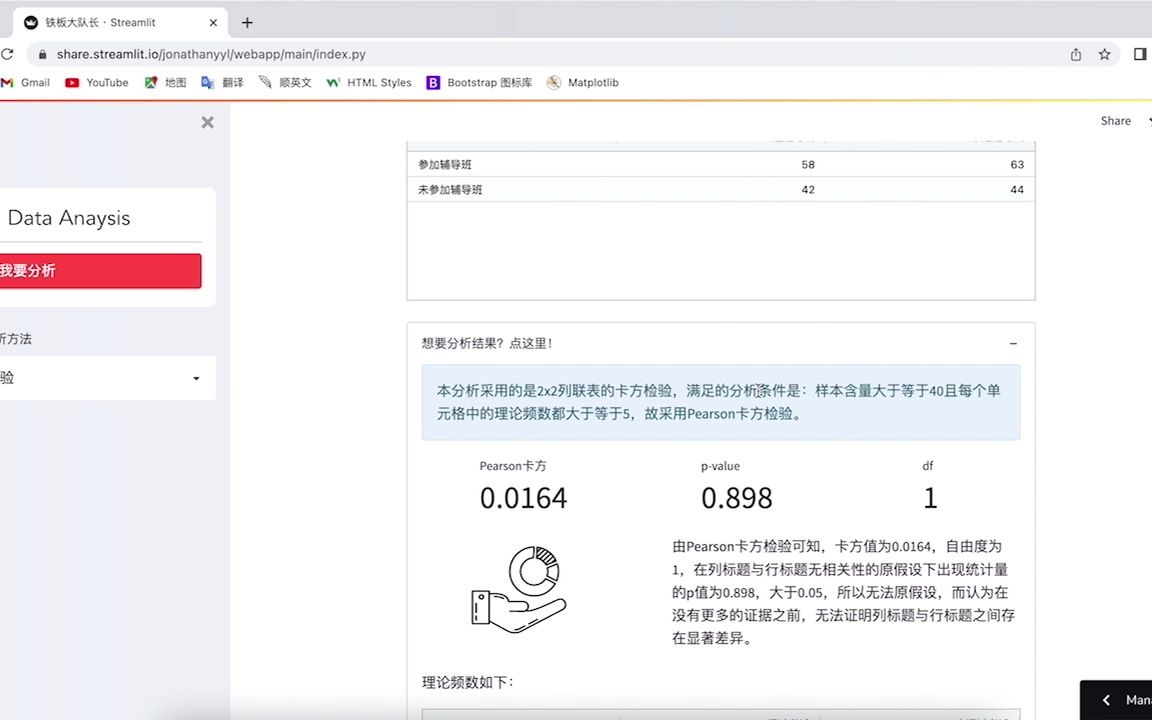This screenshot has width=1152, height=720.
Task: Open Chrome's side panel icon
Action: pyautogui.click(x=1140, y=54)
